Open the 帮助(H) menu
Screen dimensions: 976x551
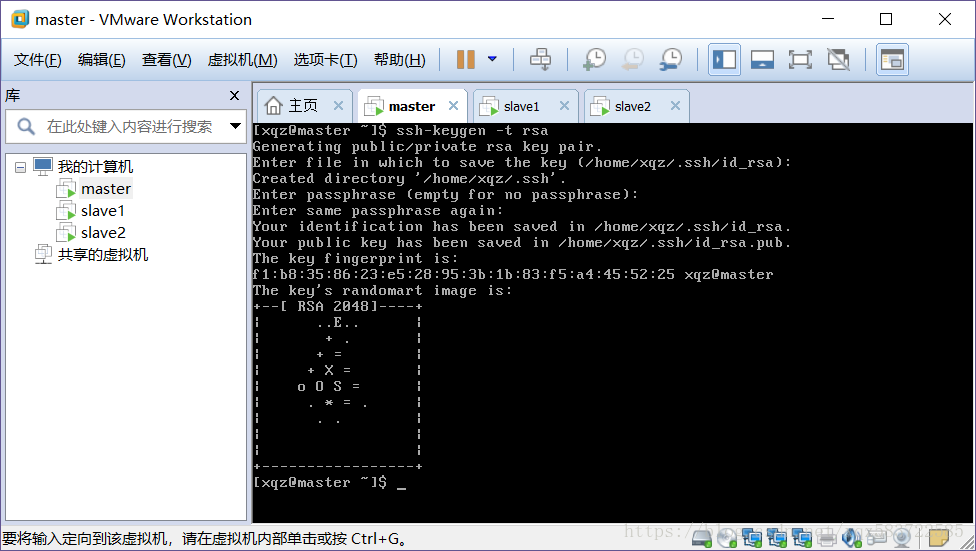click(400, 60)
